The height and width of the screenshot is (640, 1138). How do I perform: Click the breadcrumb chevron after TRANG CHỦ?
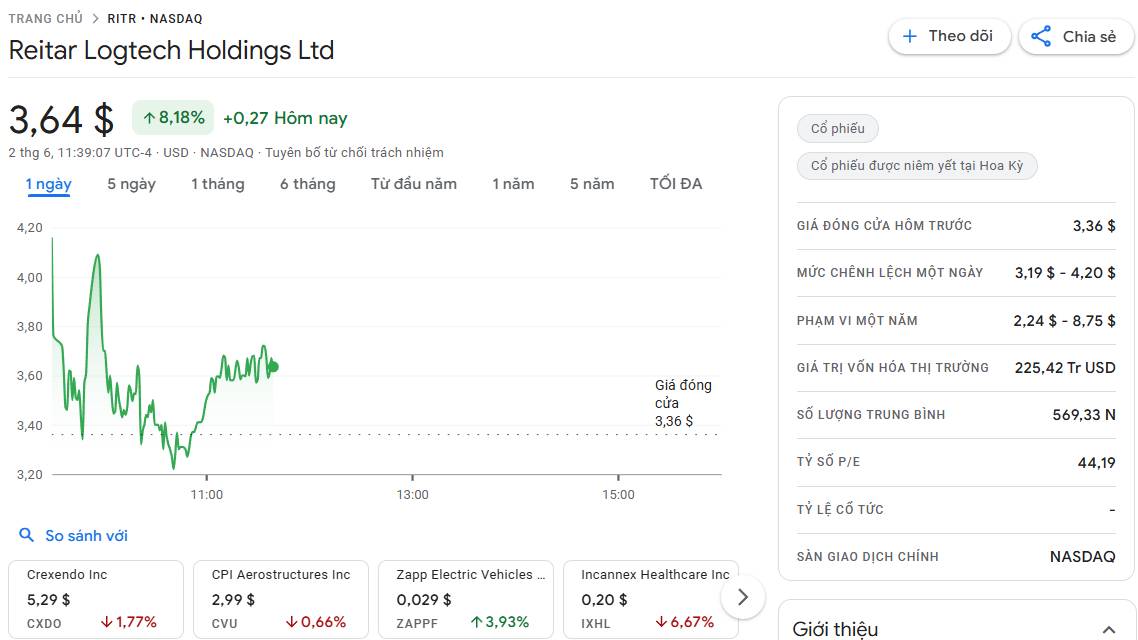click(x=95, y=19)
